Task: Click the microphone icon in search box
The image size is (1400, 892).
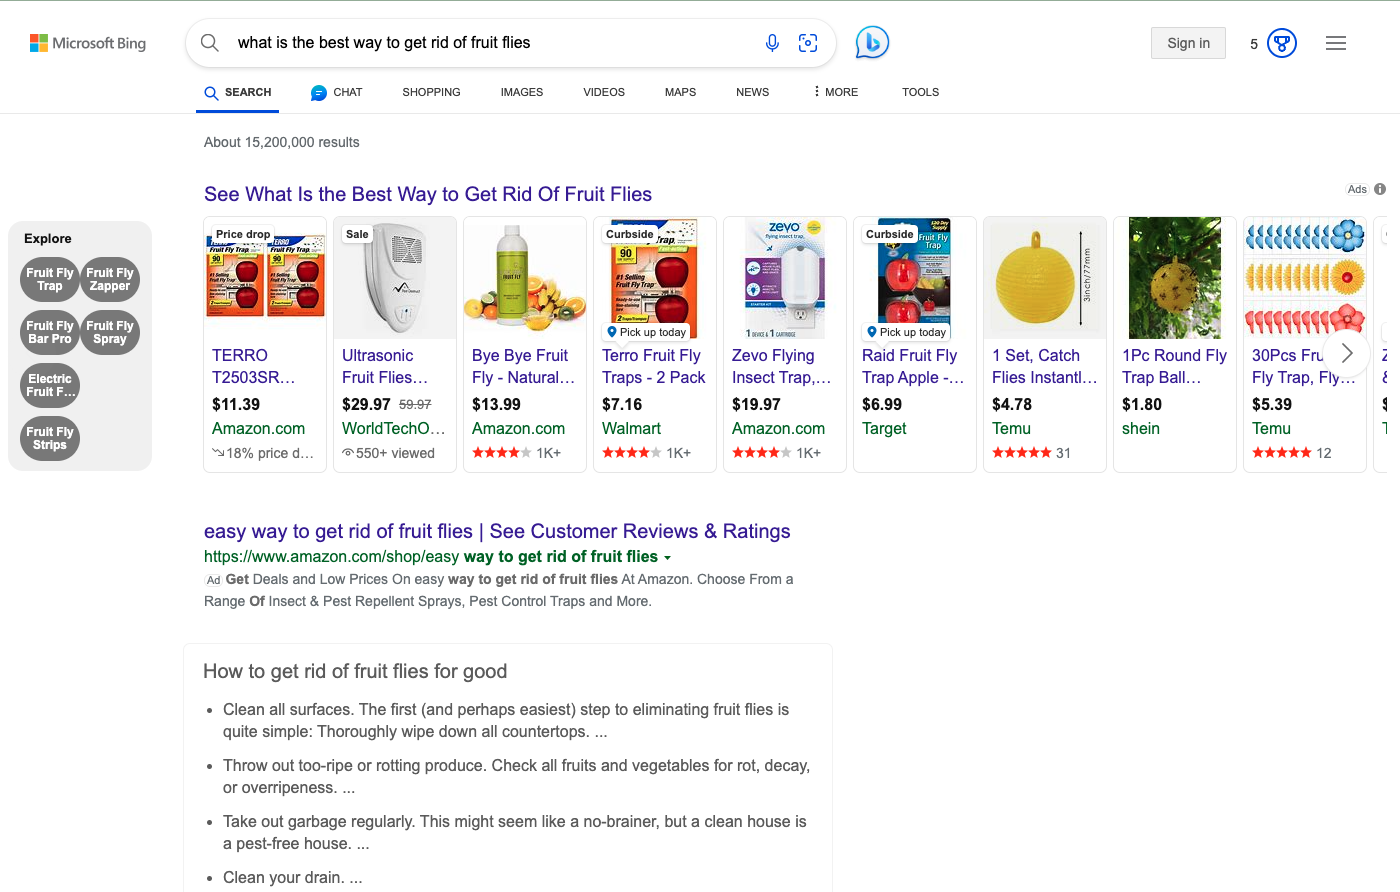Action: [772, 42]
